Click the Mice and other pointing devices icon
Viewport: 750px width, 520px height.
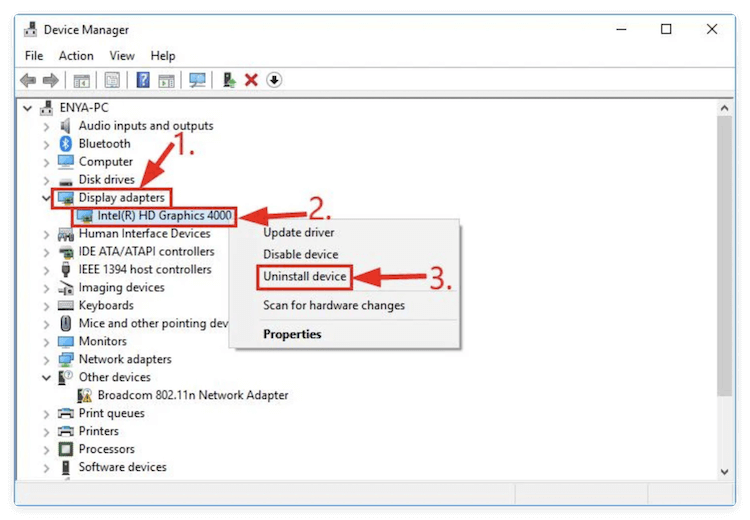(66, 323)
